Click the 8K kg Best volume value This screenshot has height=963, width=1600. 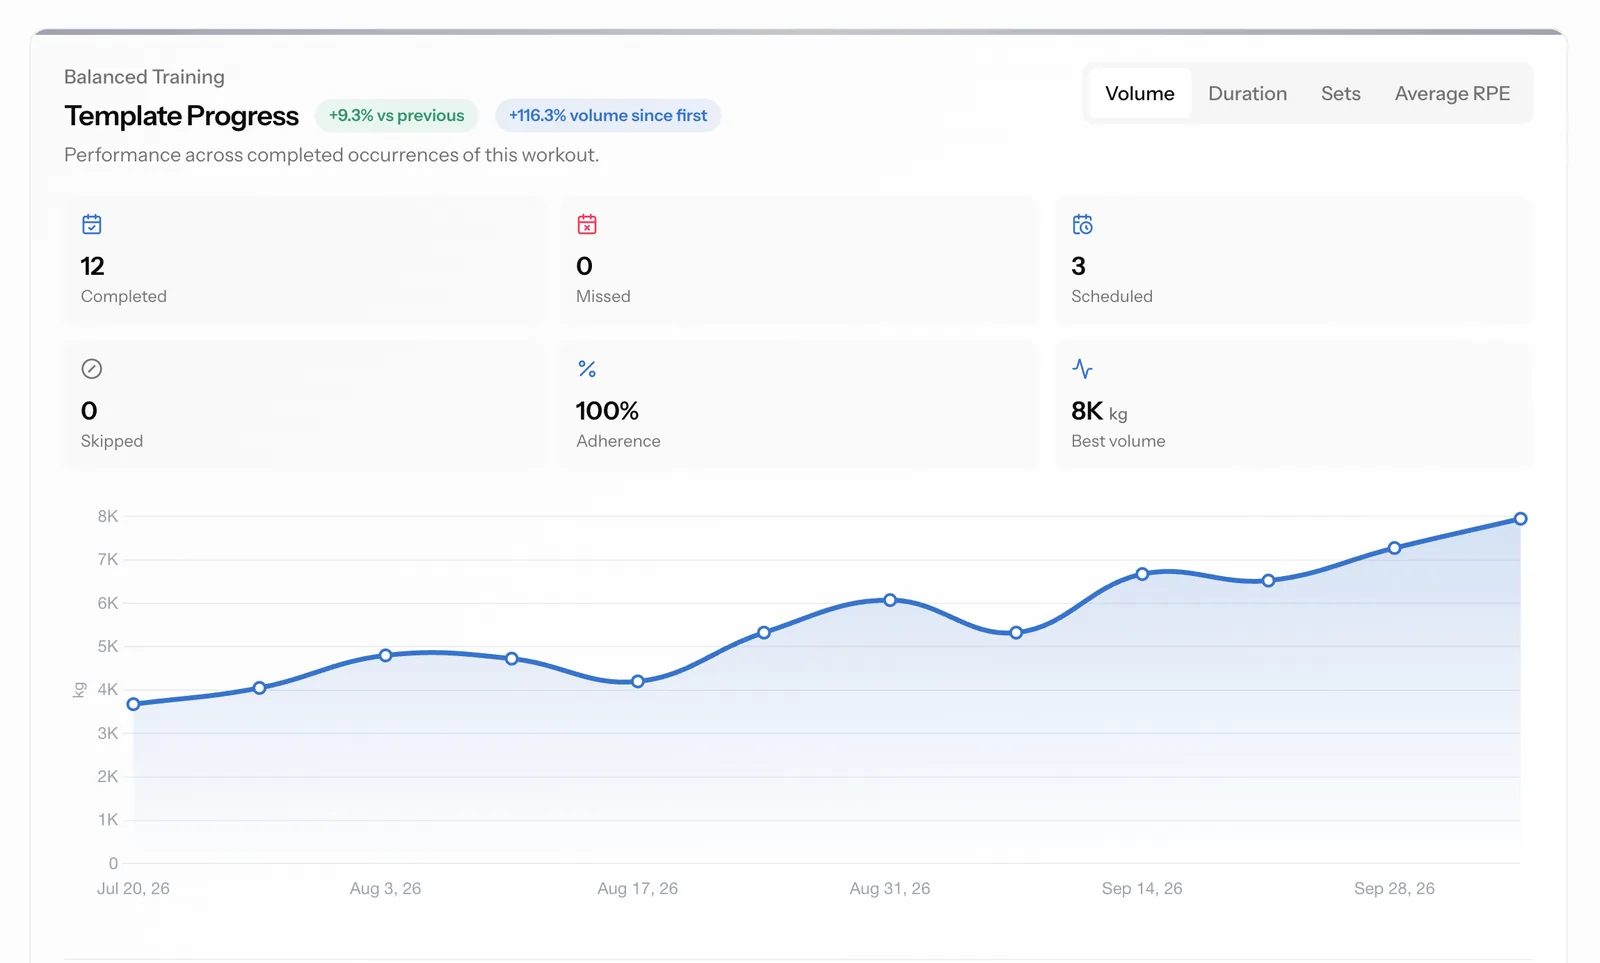(1099, 411)
